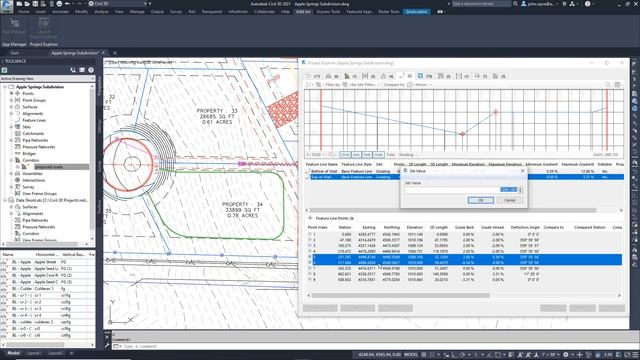The width and height of the screenshot is (640, 360).
Task: Click Cancel in the Set Value dialog
Action: [x=509, y=200]
